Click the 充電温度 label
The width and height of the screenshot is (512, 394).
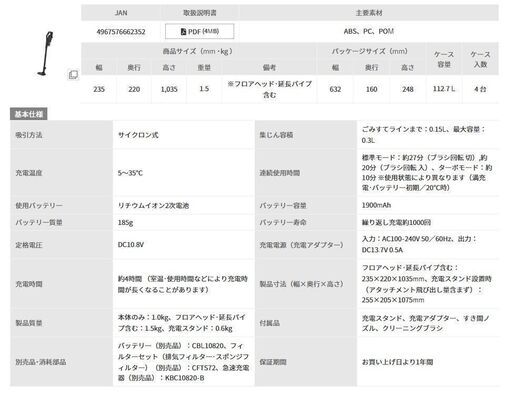click(x=29, y=173)
